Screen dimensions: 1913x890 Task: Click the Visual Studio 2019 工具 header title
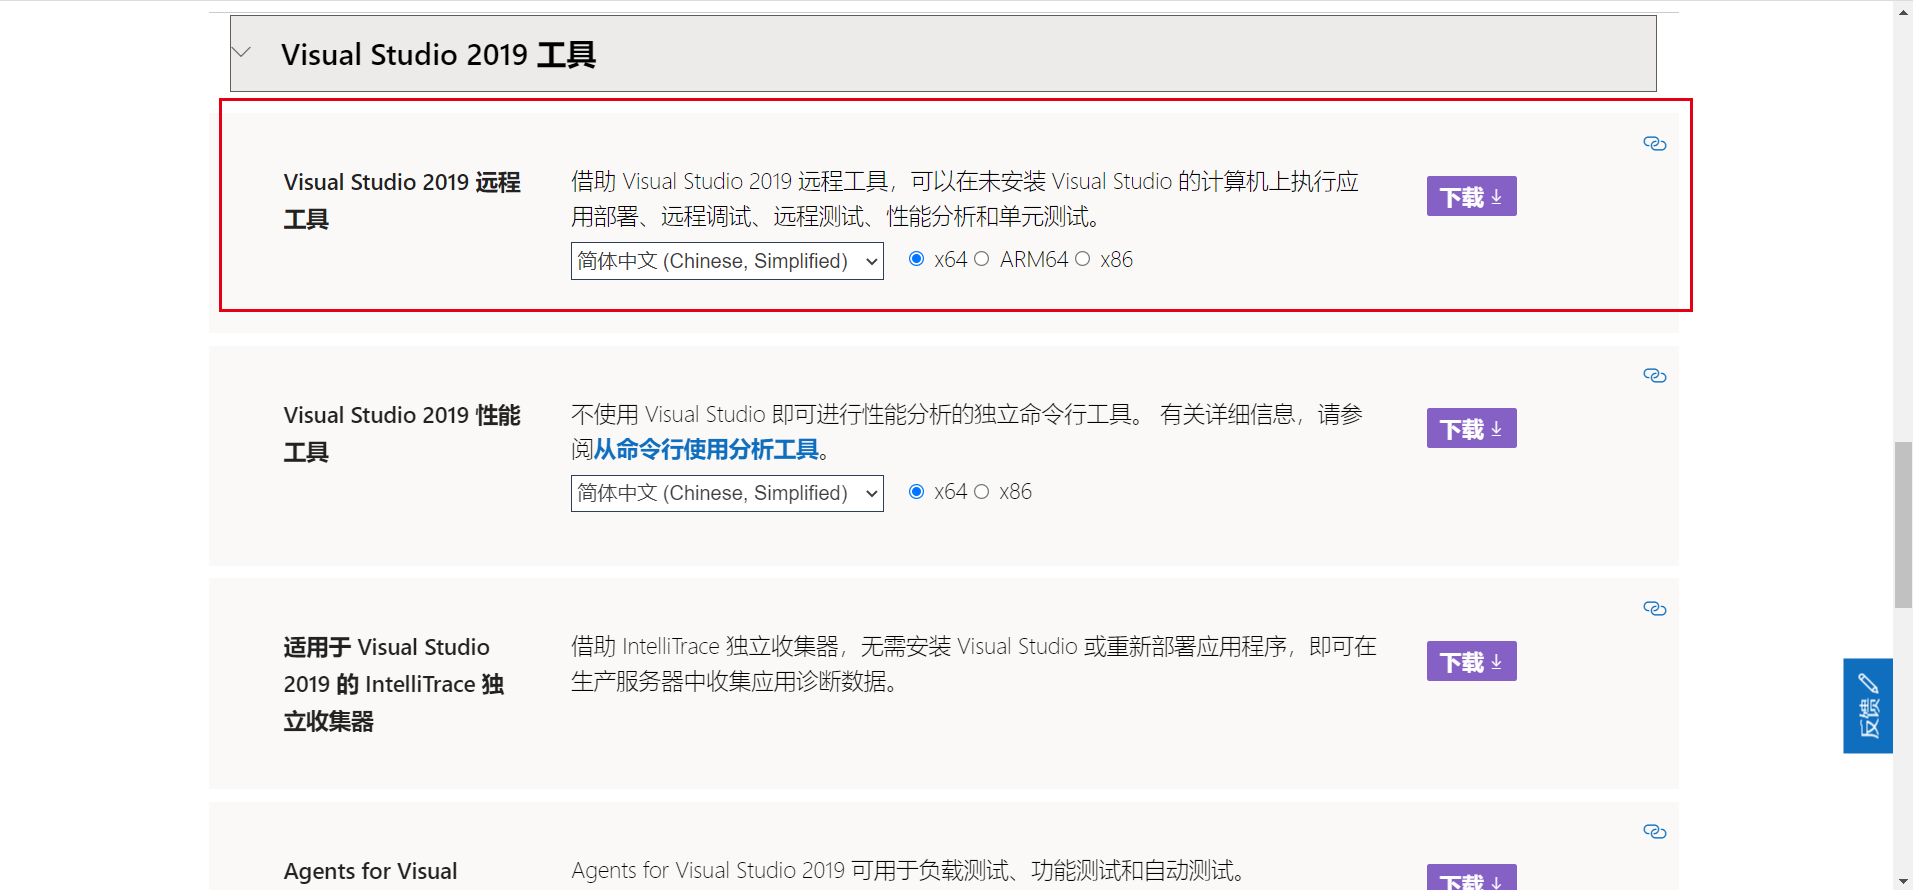point(438,54)
